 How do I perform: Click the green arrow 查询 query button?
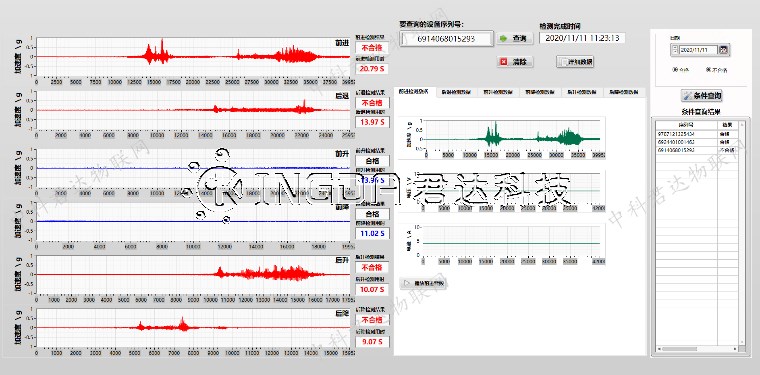514,38
